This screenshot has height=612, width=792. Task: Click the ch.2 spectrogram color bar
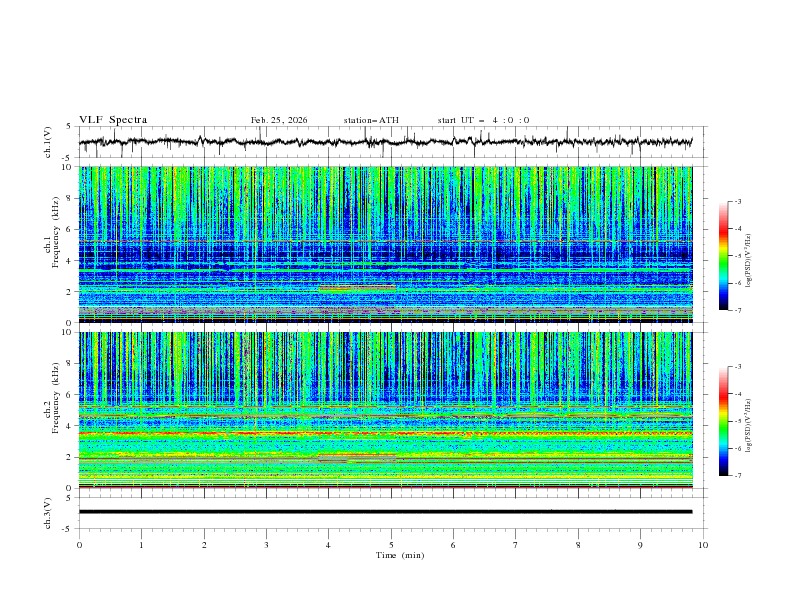723,421
